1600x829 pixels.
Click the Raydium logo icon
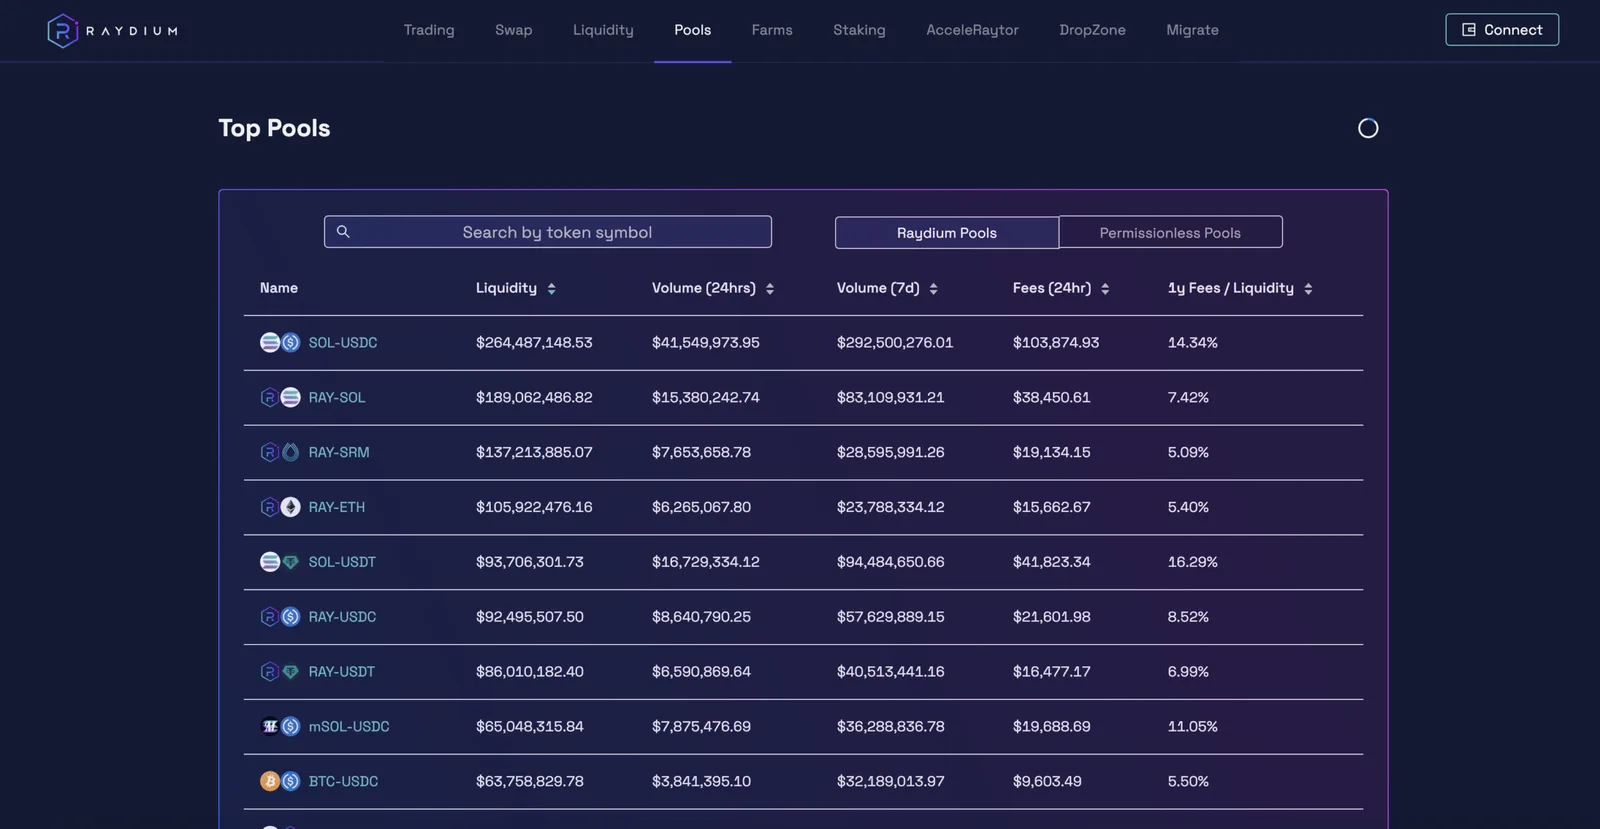click(x=62, y=31)
